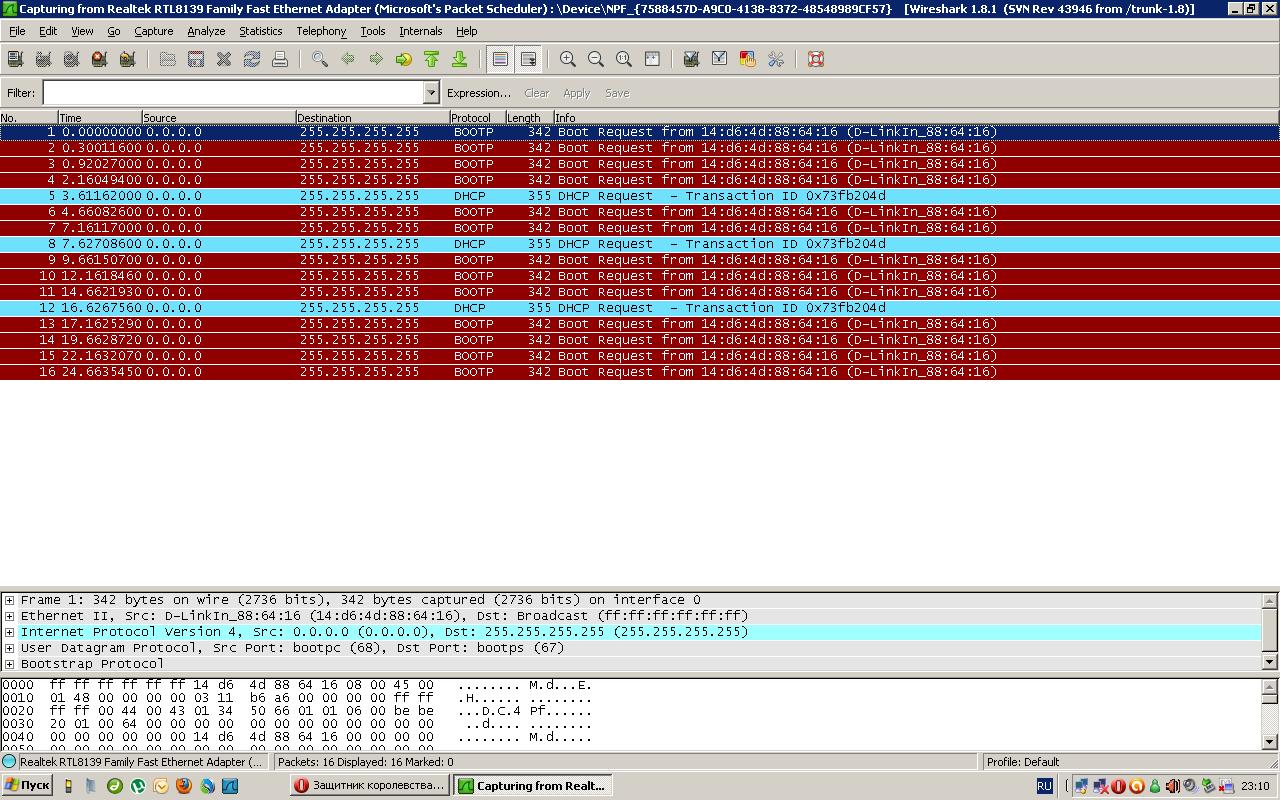The image size is (1280, 800).
Task: Open the Telephony menu
Action: tap(321, 31)
